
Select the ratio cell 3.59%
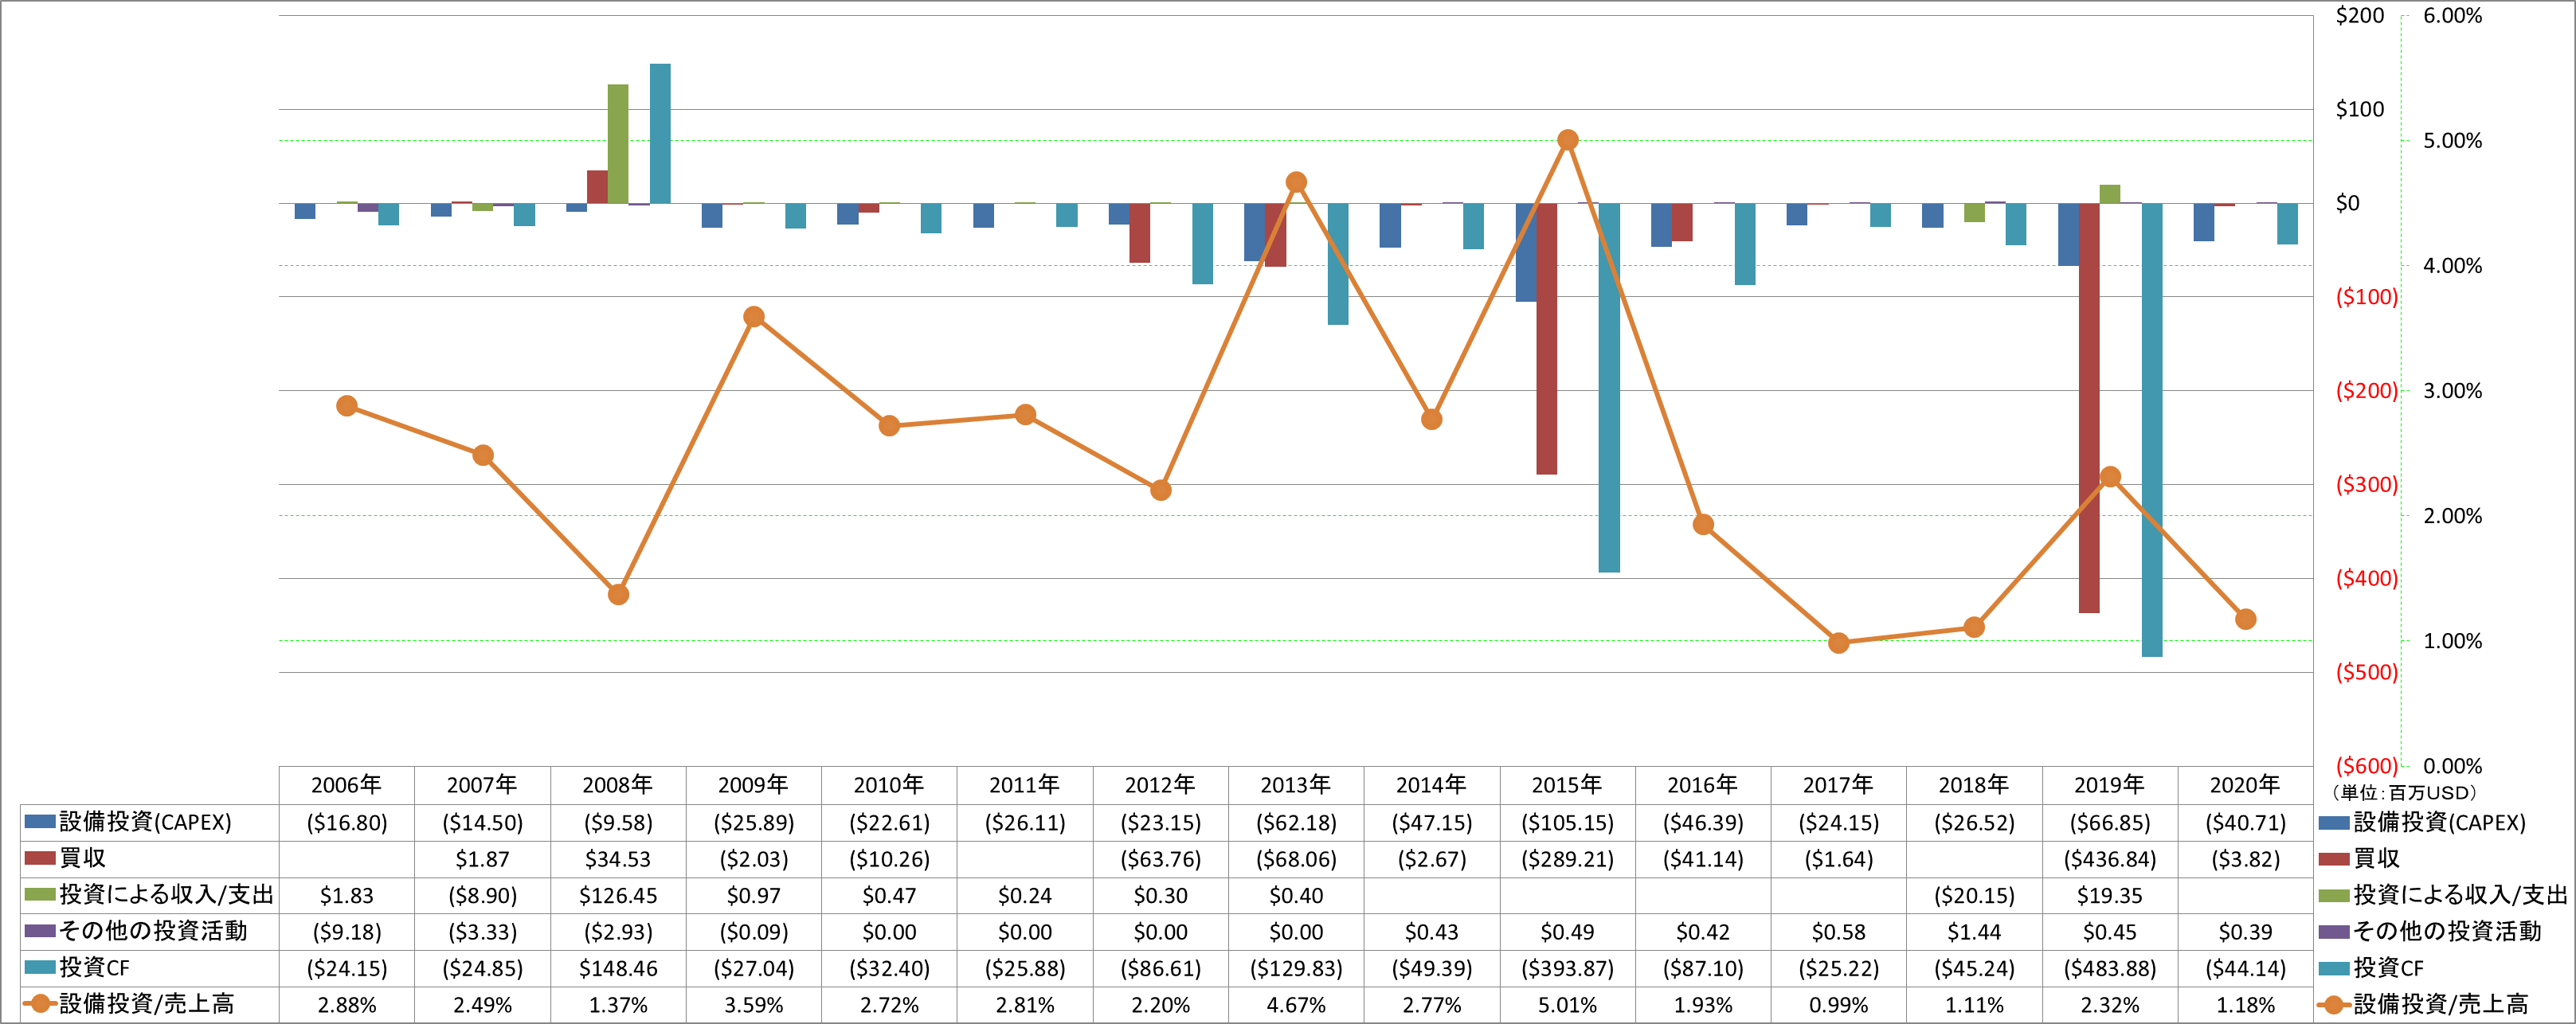753,1005
